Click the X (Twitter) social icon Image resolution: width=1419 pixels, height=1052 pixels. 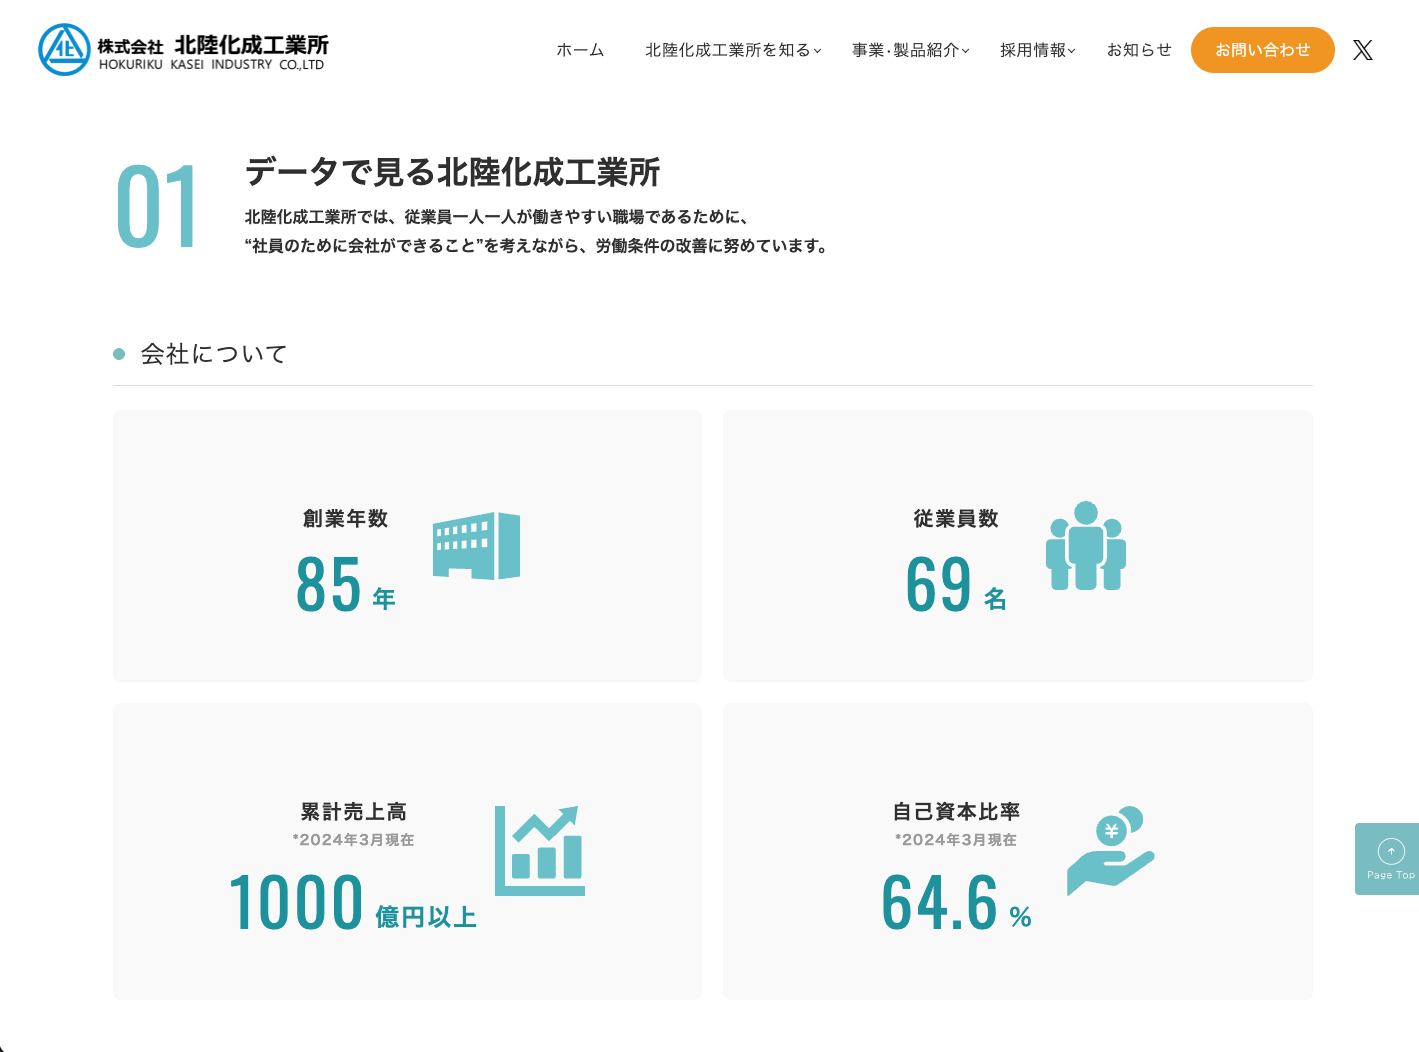click(x=1362, y=49)
